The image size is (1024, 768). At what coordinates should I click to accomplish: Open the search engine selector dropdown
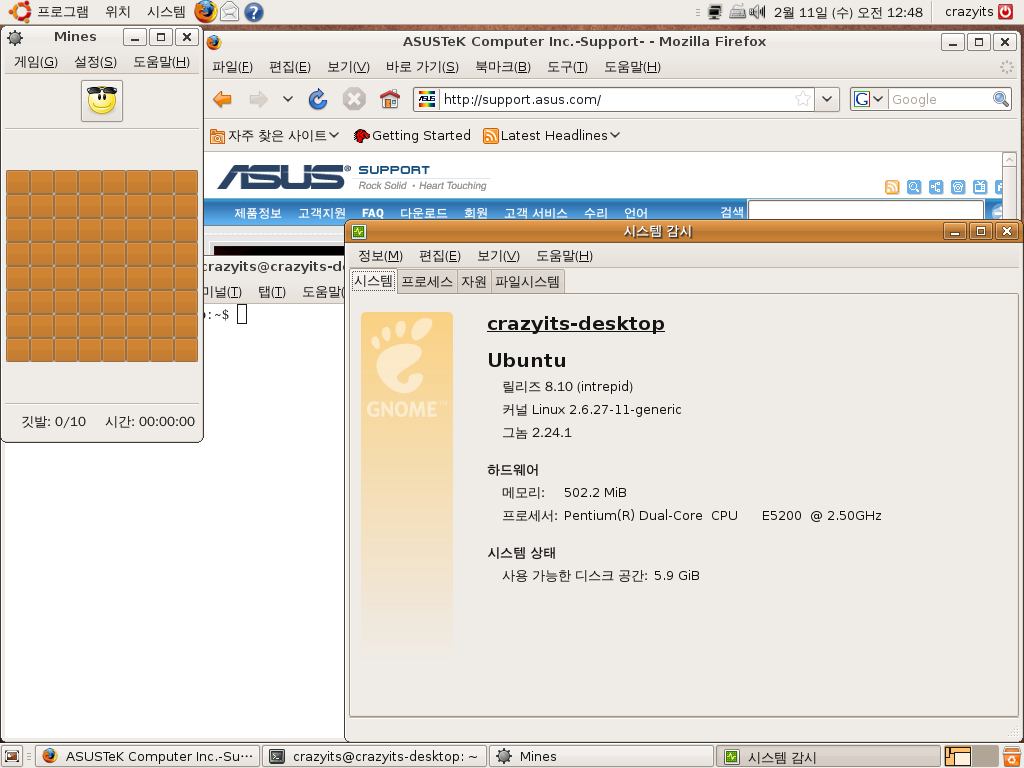tap(869, 99)
